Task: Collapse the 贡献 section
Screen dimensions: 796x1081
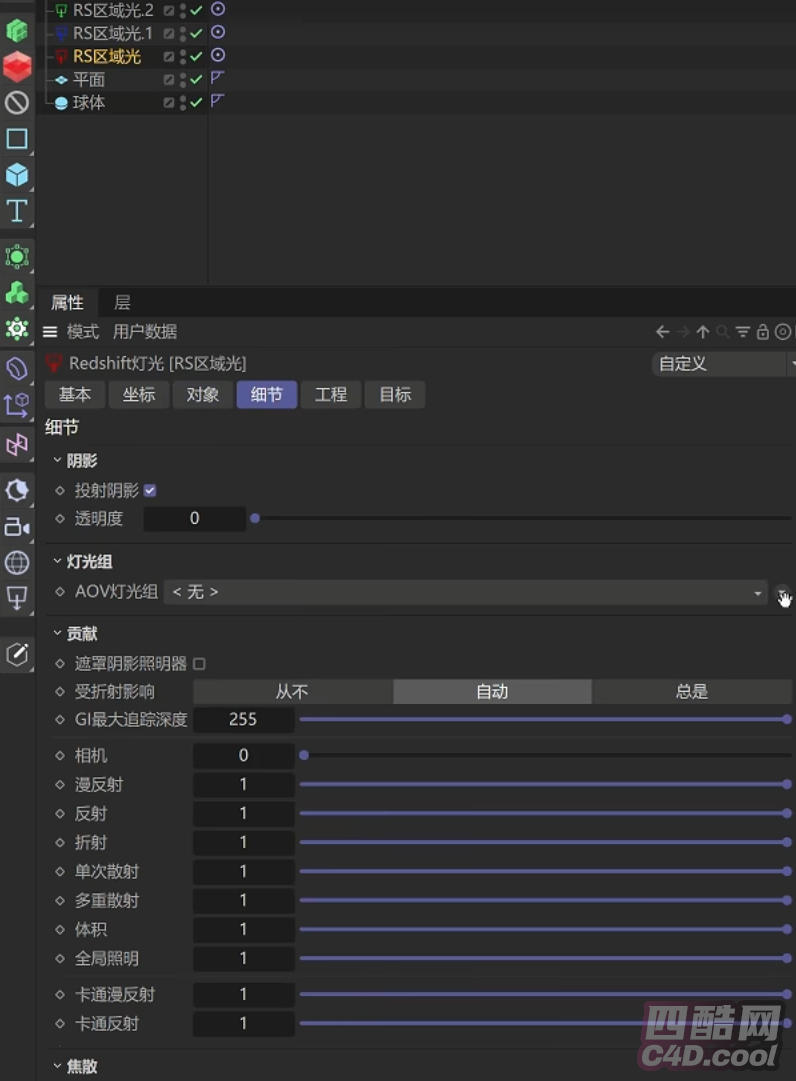Action: (x=58, y=634)
